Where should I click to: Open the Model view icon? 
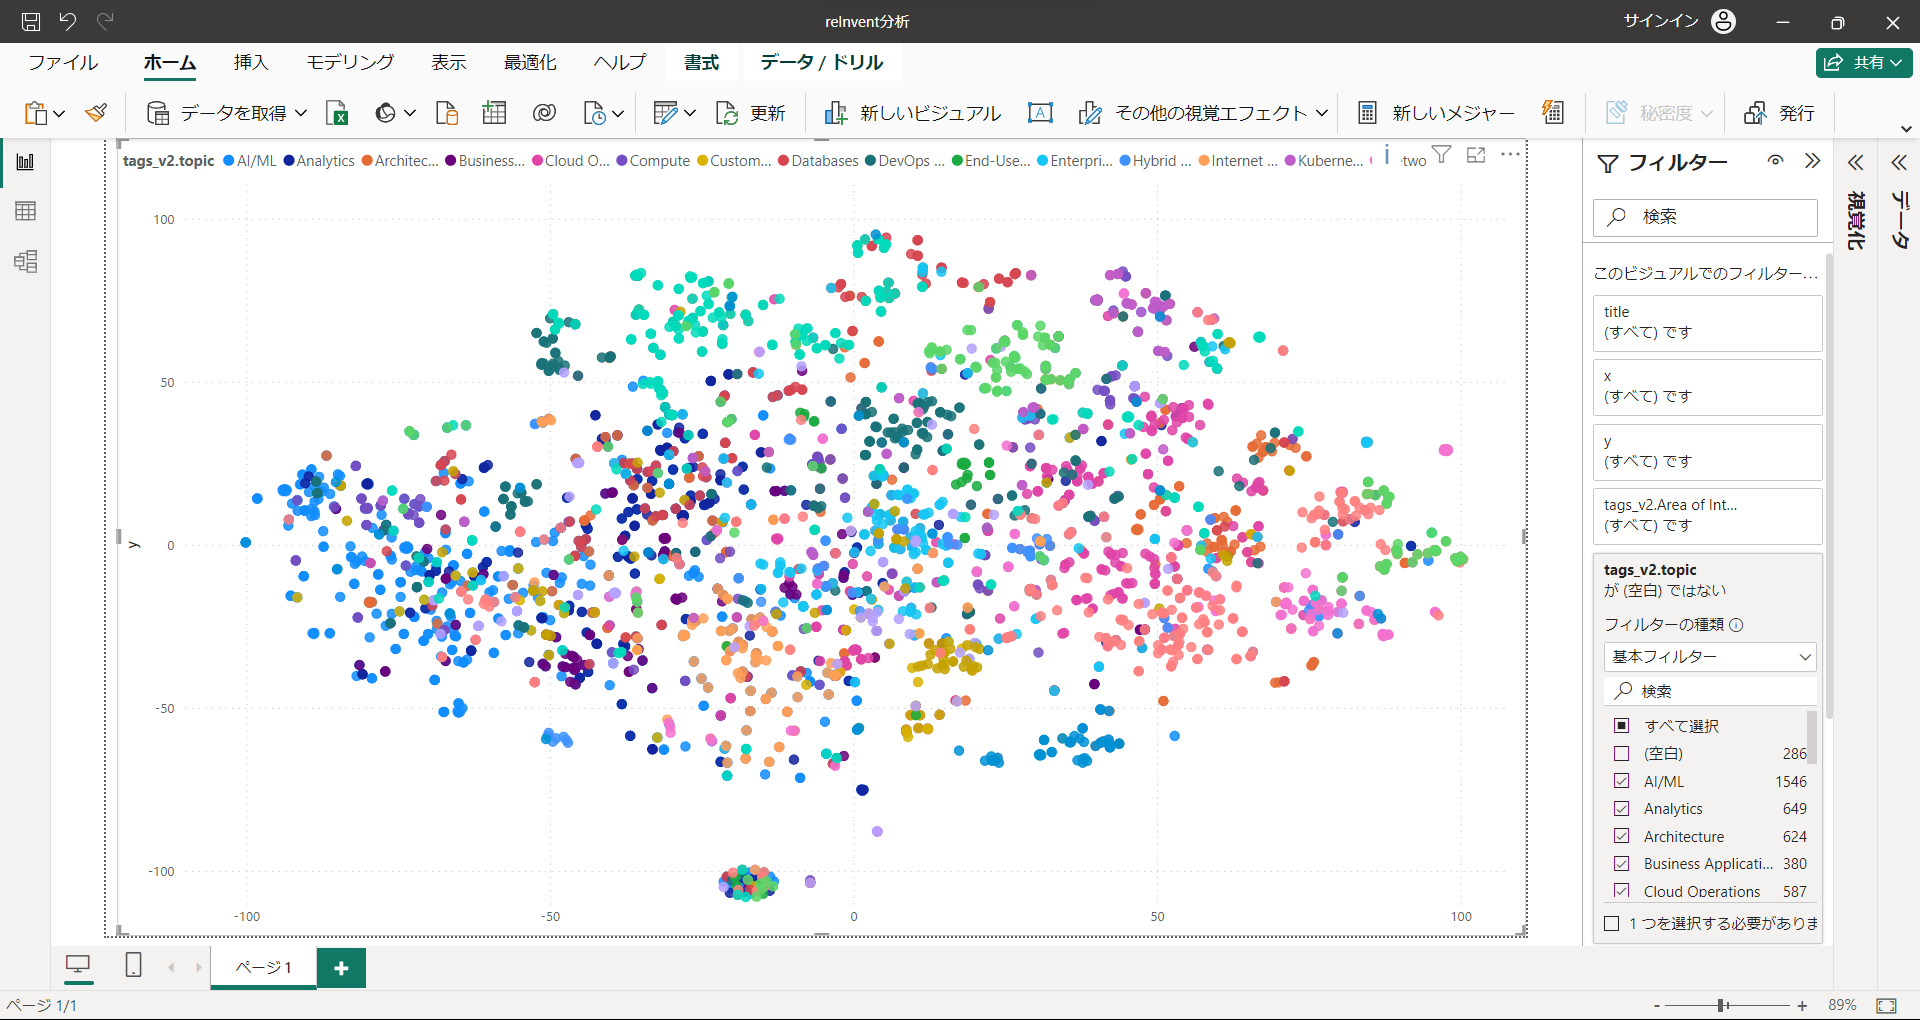26,262
